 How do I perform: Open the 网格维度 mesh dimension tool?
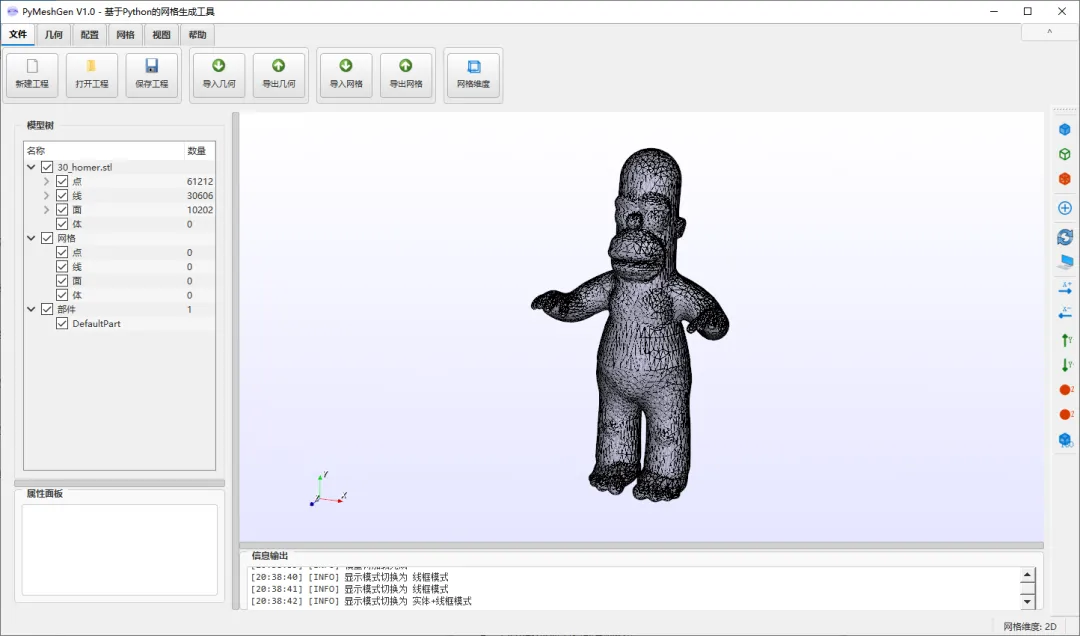tap(473, 75)
